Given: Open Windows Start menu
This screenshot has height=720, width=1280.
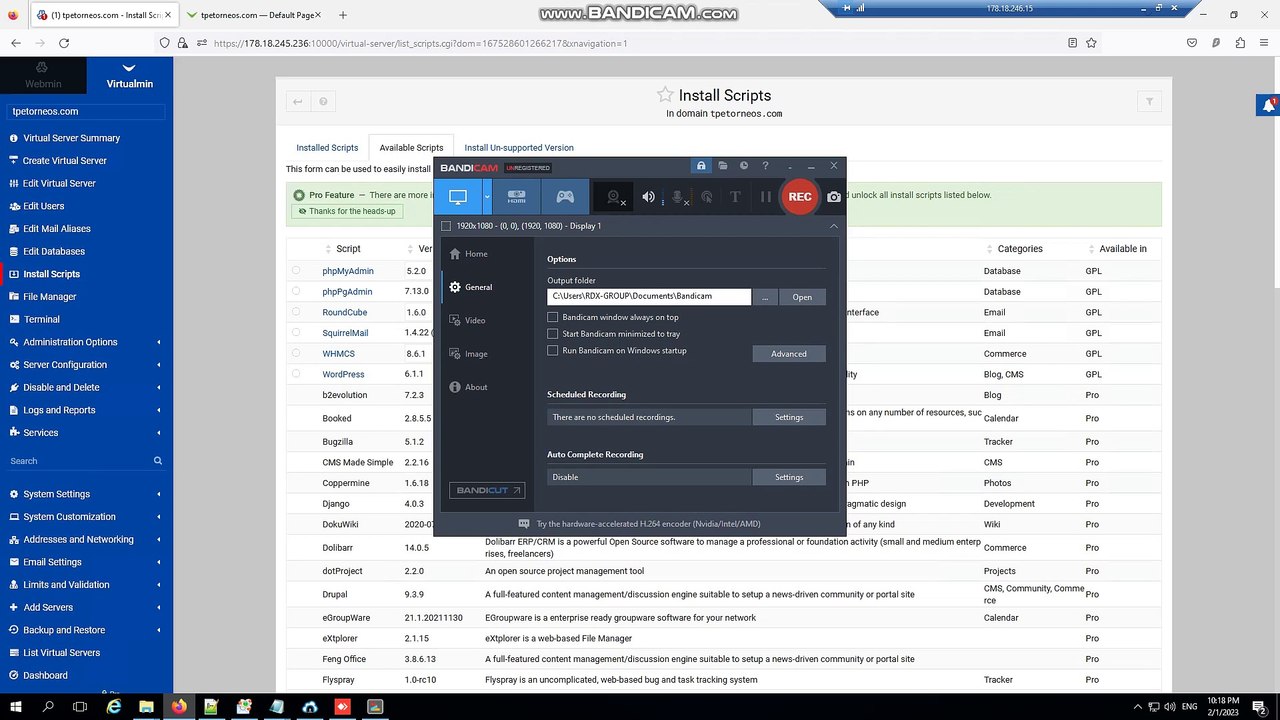Looking at the screenshot, I should pos(16,706).
